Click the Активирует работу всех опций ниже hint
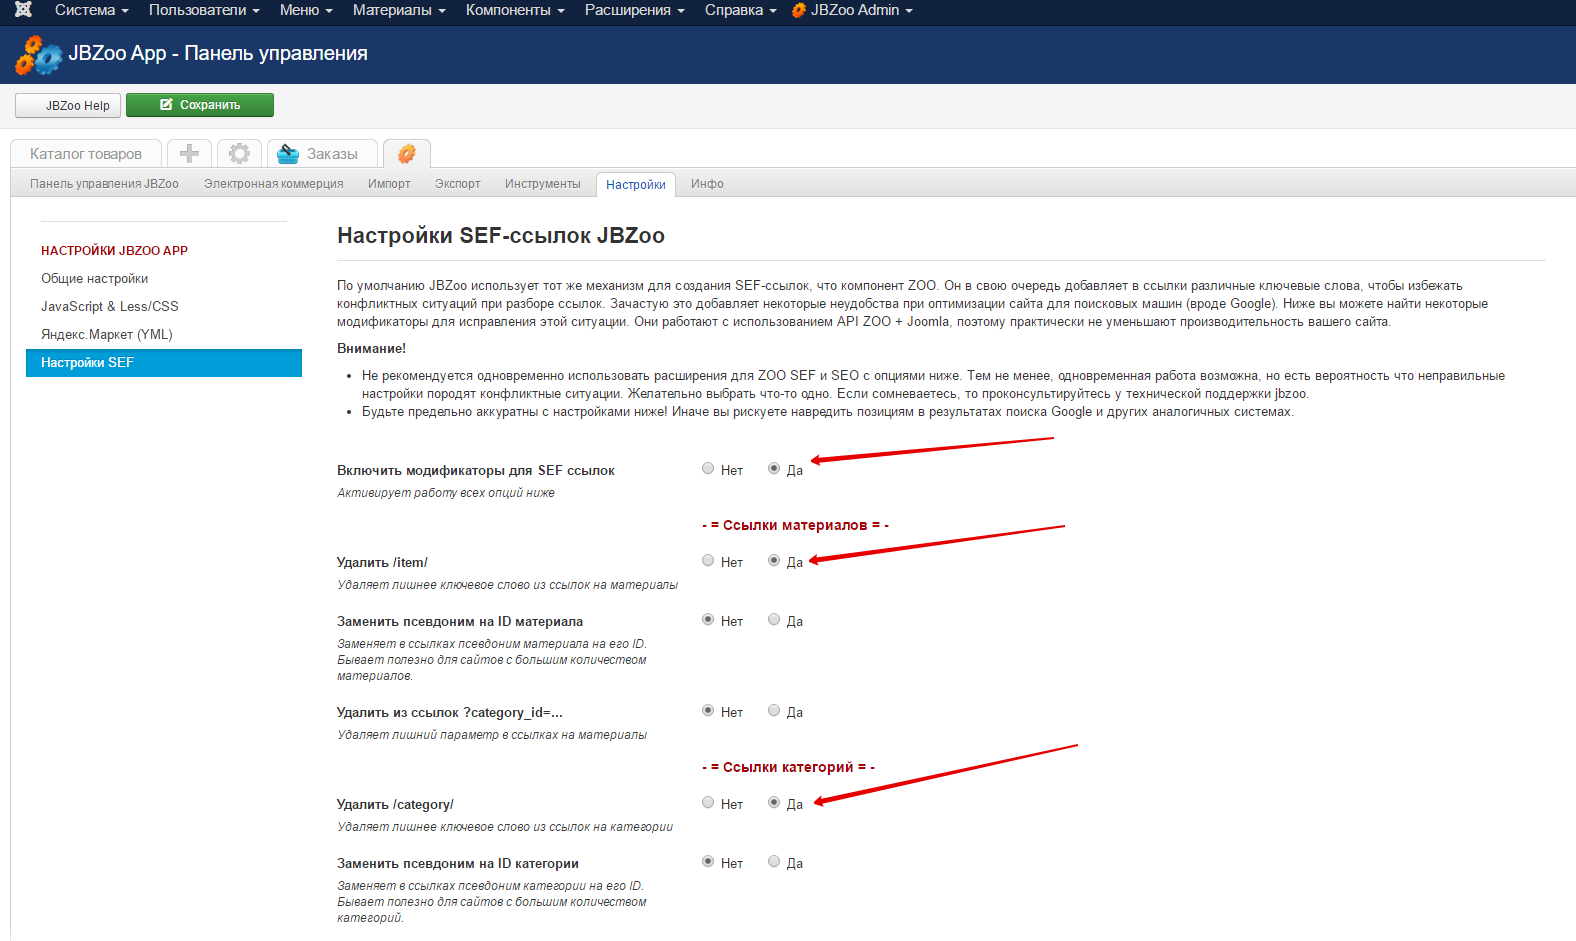Screen dimensions: 1576x941 coord(446,493)
